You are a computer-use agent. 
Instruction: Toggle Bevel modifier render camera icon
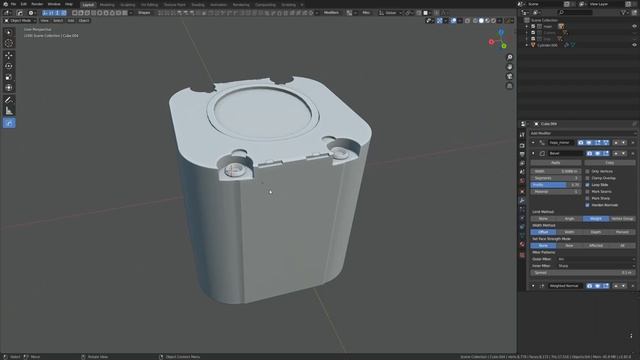point(590,153)
